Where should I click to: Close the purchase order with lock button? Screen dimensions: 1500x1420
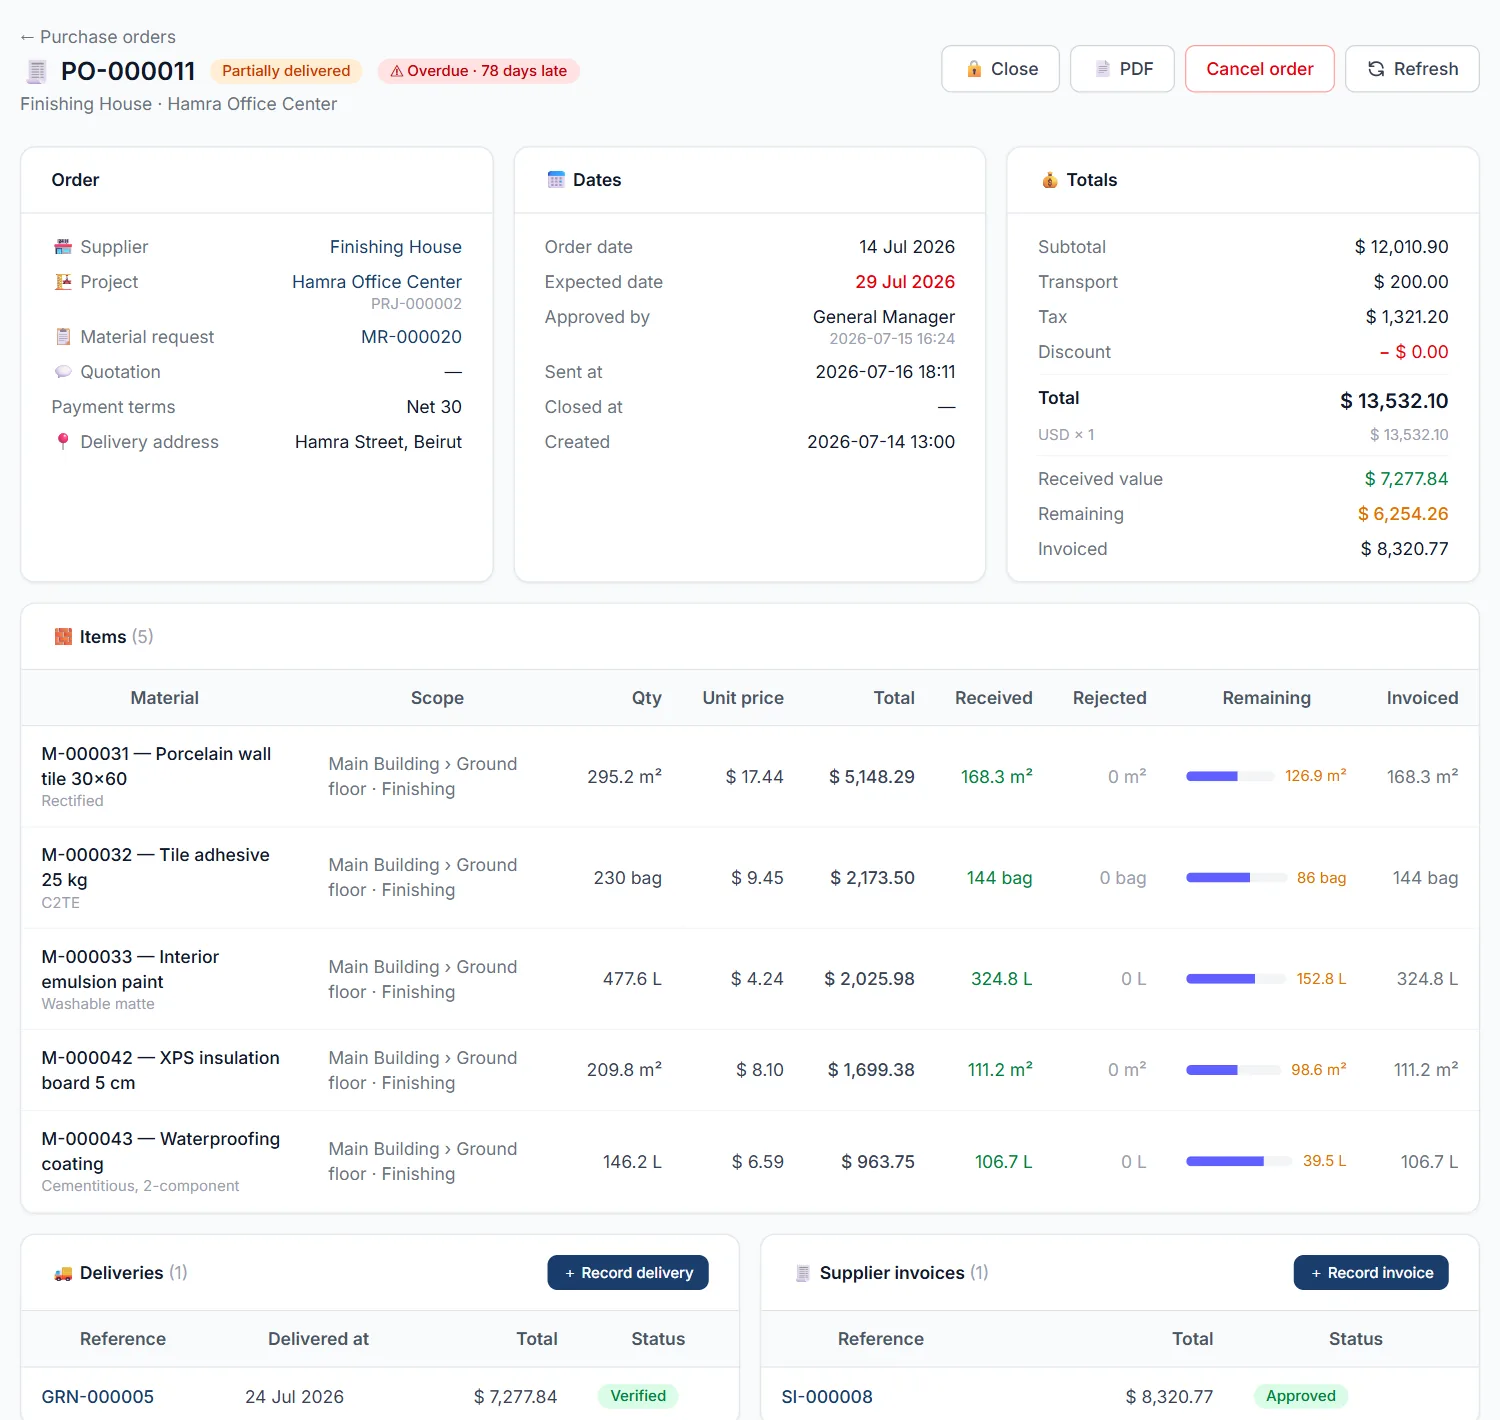(x=1000, y=69)
